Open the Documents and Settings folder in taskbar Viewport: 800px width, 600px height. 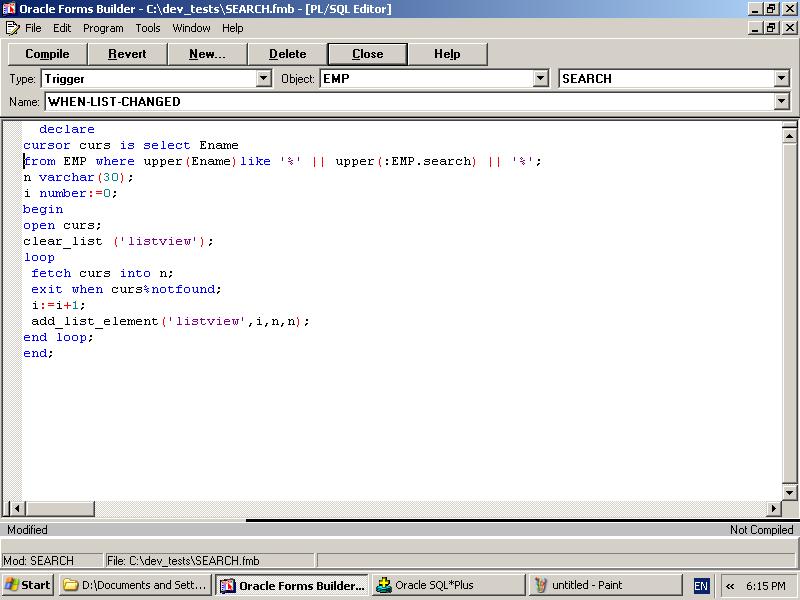(134, 585)
